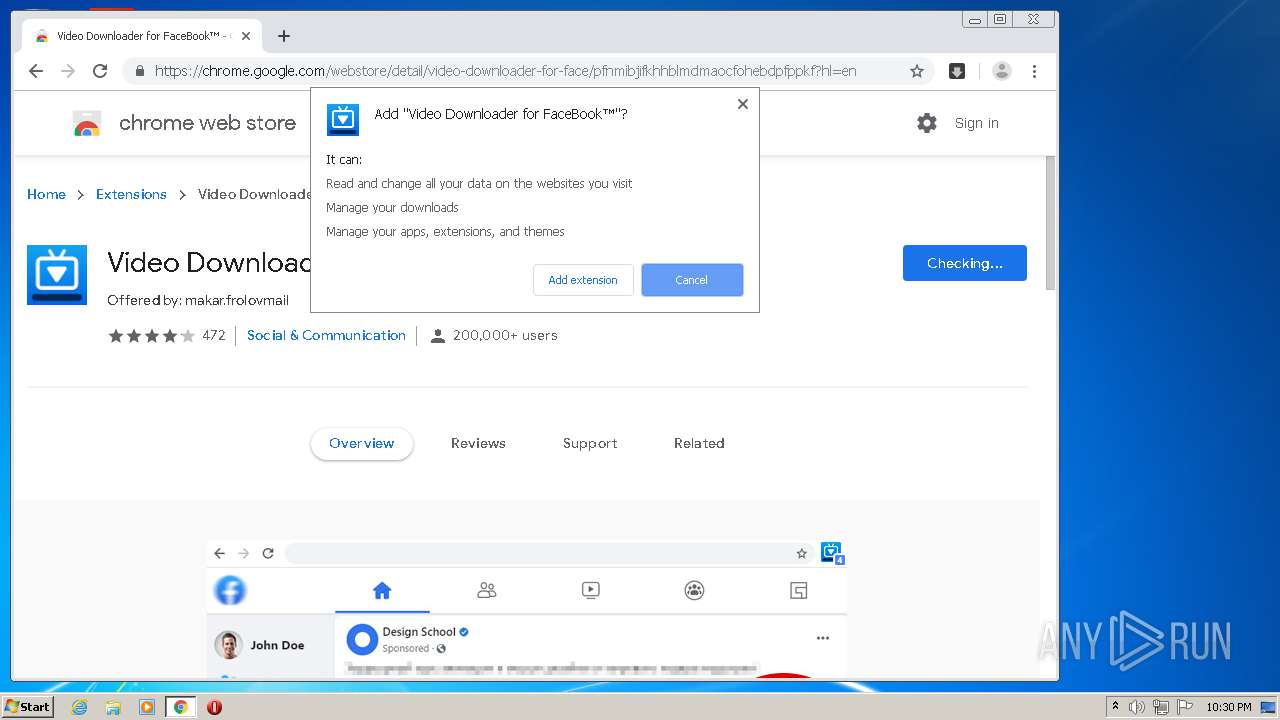This screenshot has height=720, width=1280.
Task: Close the Video Downloader for FaceBook tab
Action: pos(246,36)
